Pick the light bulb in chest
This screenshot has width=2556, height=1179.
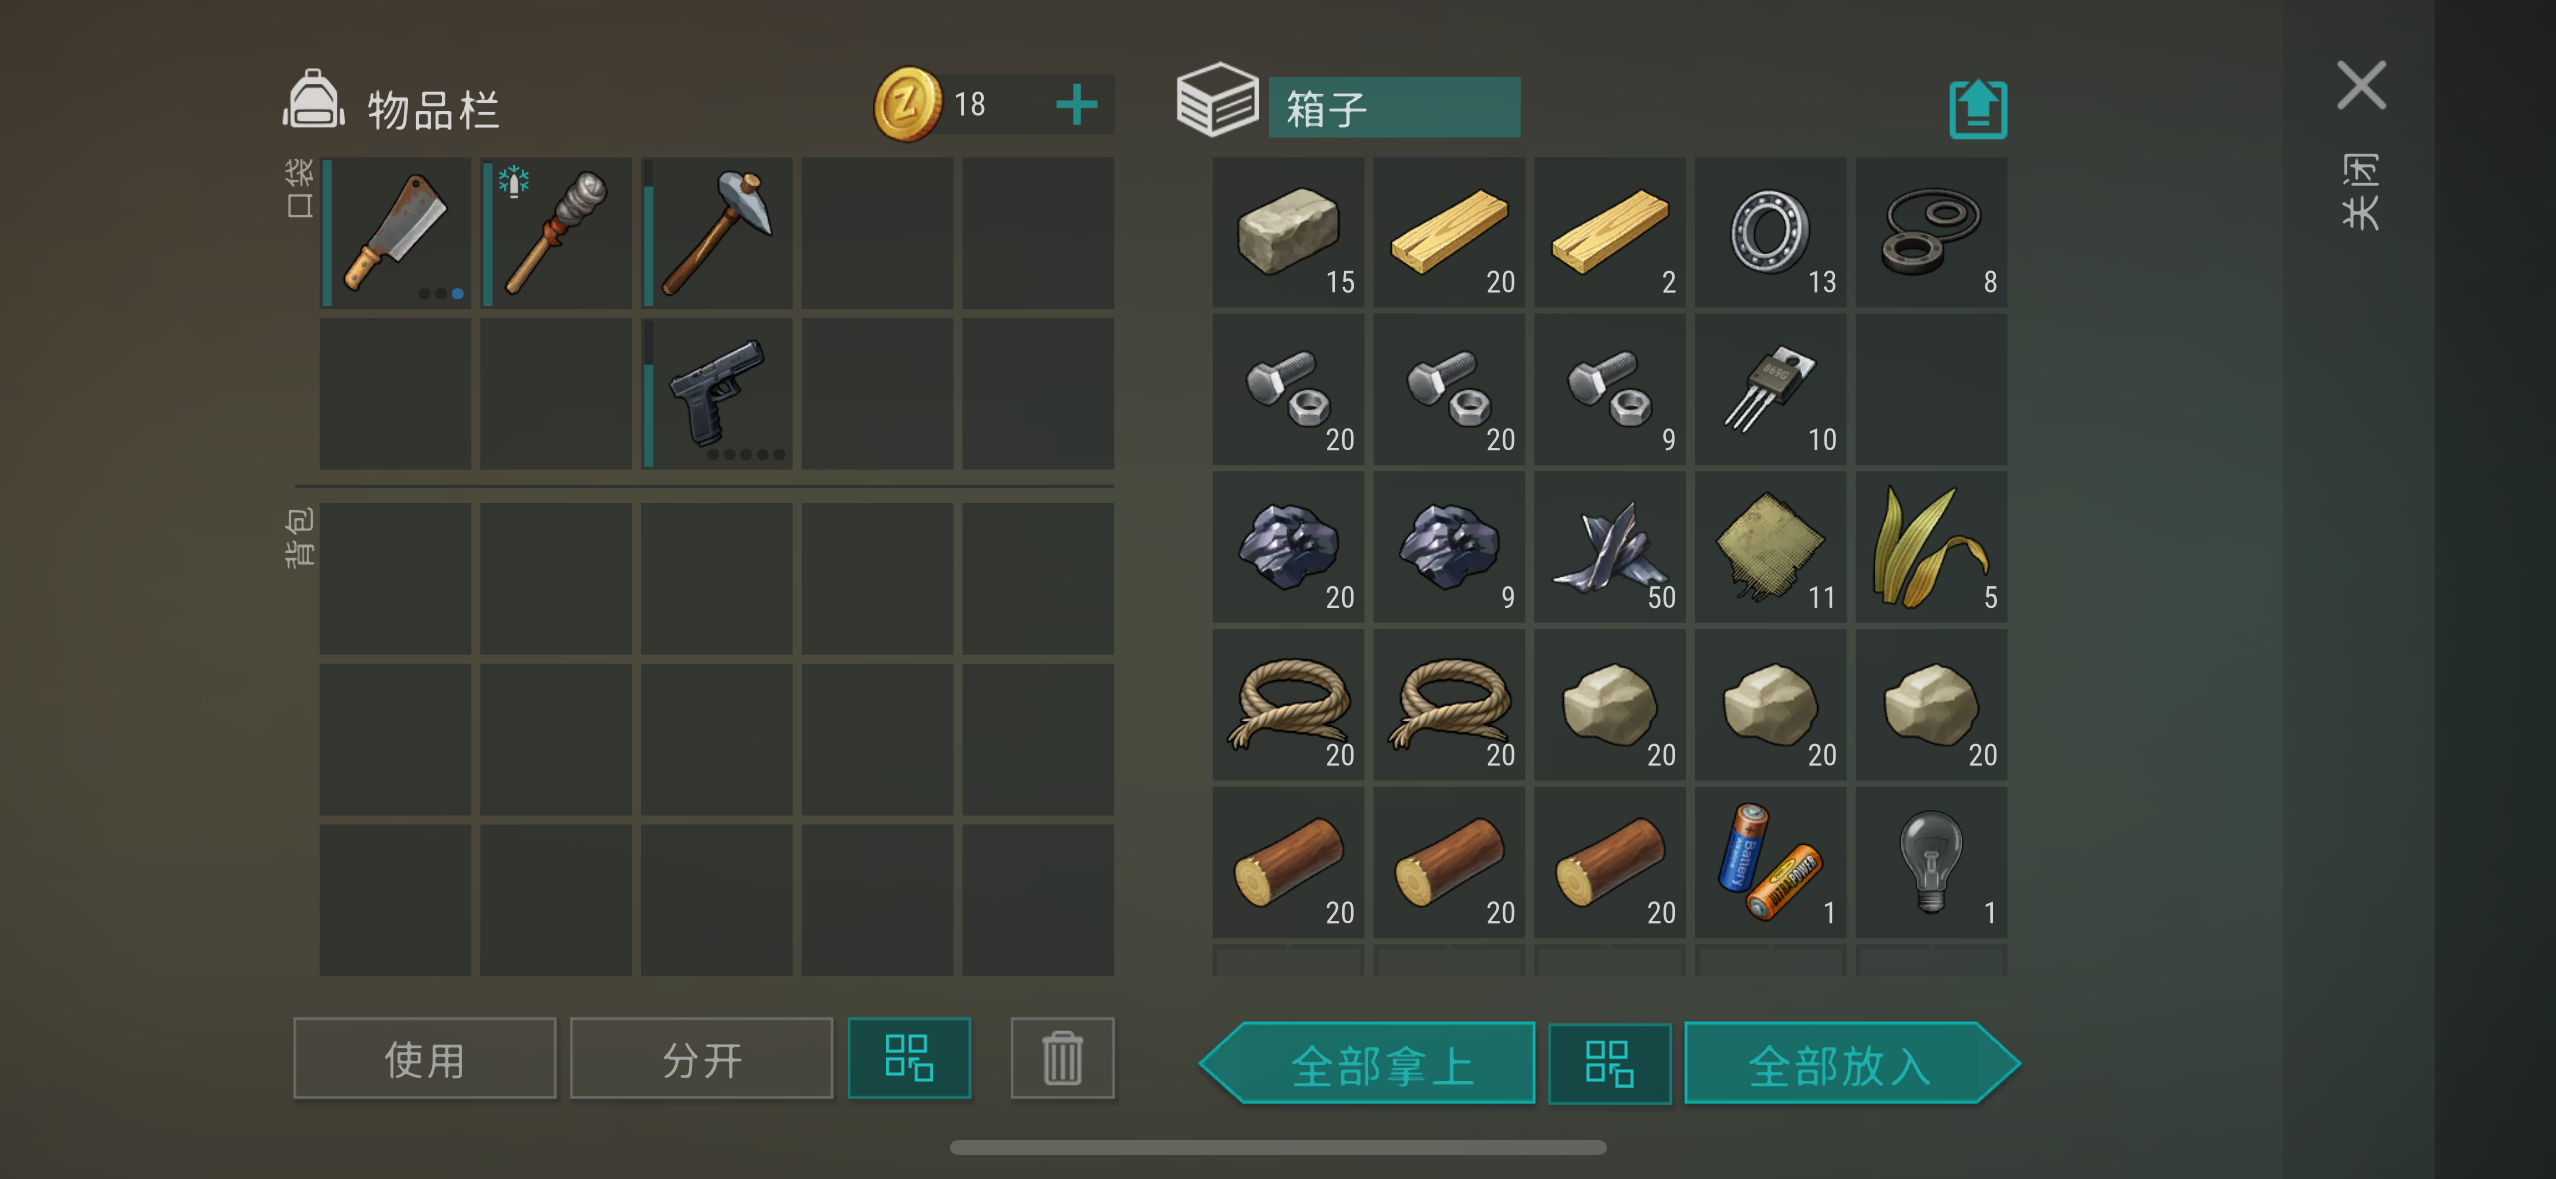(1931, 862)
